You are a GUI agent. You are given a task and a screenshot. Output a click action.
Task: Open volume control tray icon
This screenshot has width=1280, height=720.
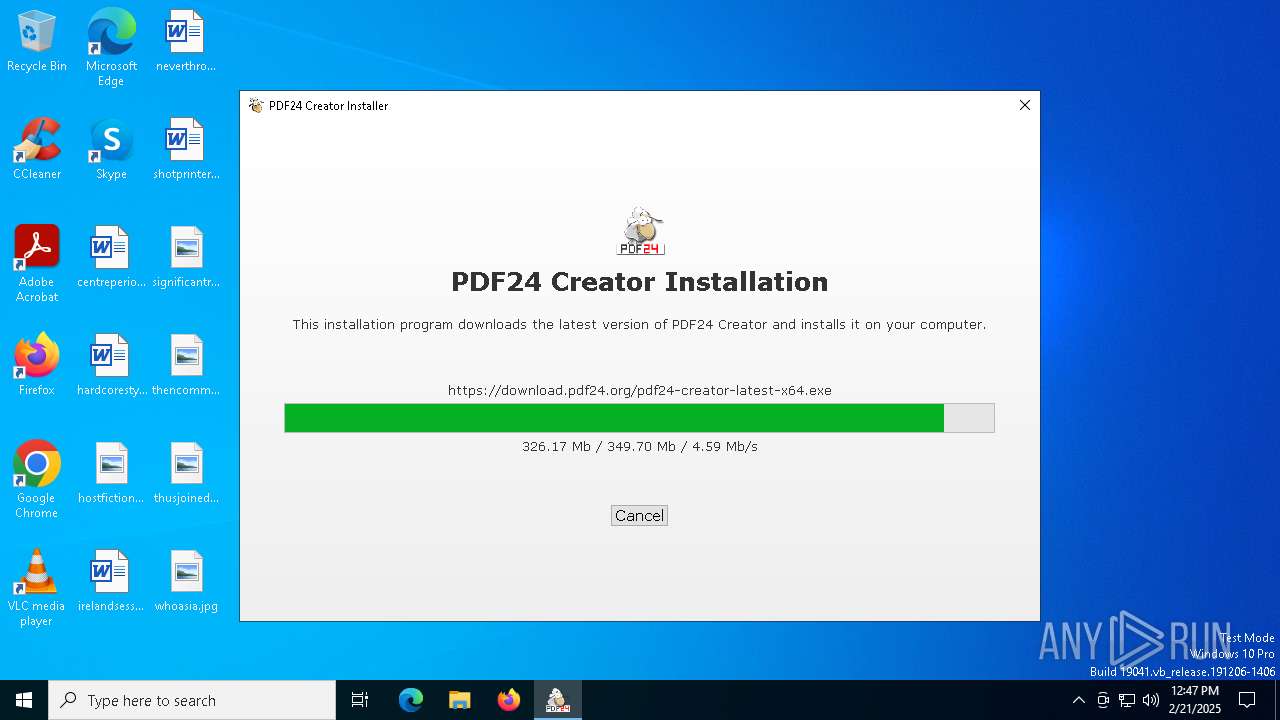(1151, 700)
